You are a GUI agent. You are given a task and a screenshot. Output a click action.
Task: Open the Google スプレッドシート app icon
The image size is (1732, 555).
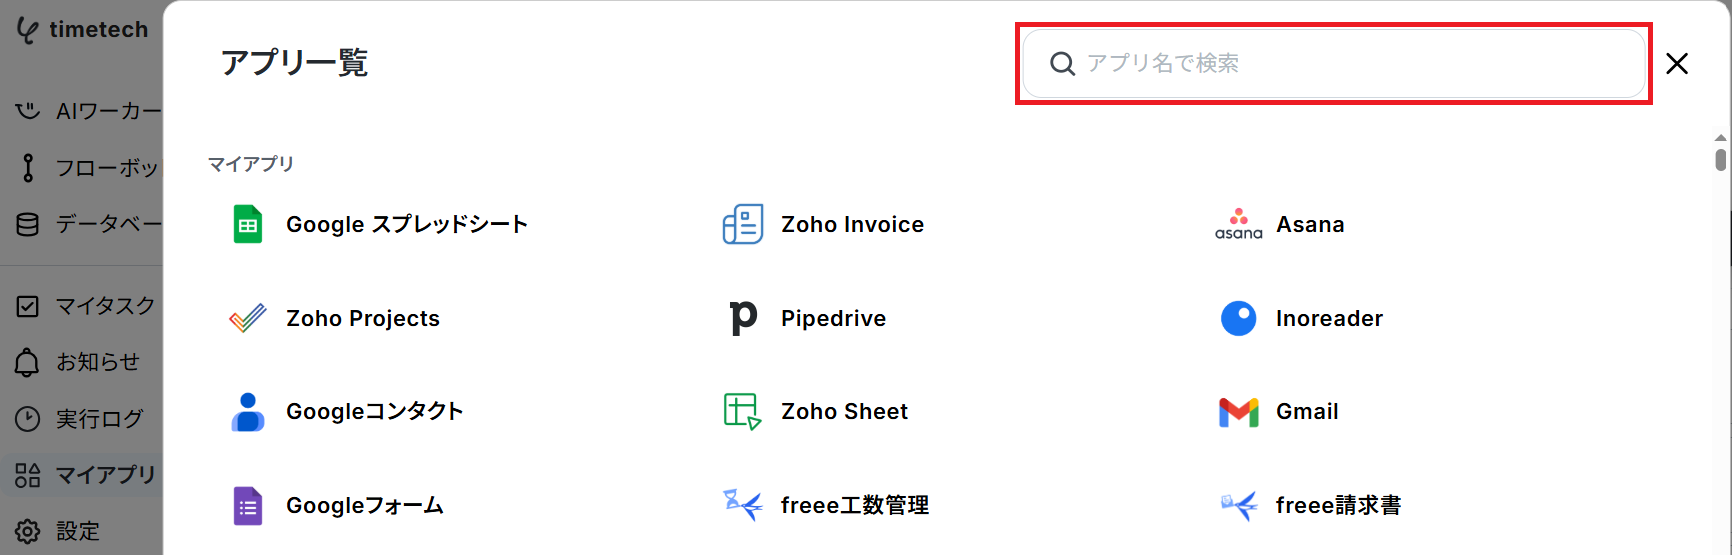click(x=248, y=224)
